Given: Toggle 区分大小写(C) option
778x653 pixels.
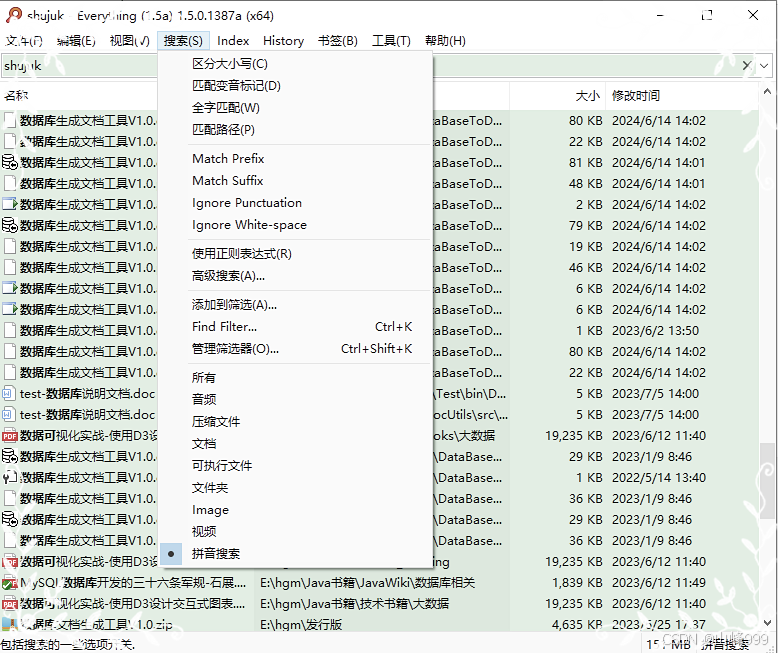Looking at the screenshot, I should [x=295, y=64].
